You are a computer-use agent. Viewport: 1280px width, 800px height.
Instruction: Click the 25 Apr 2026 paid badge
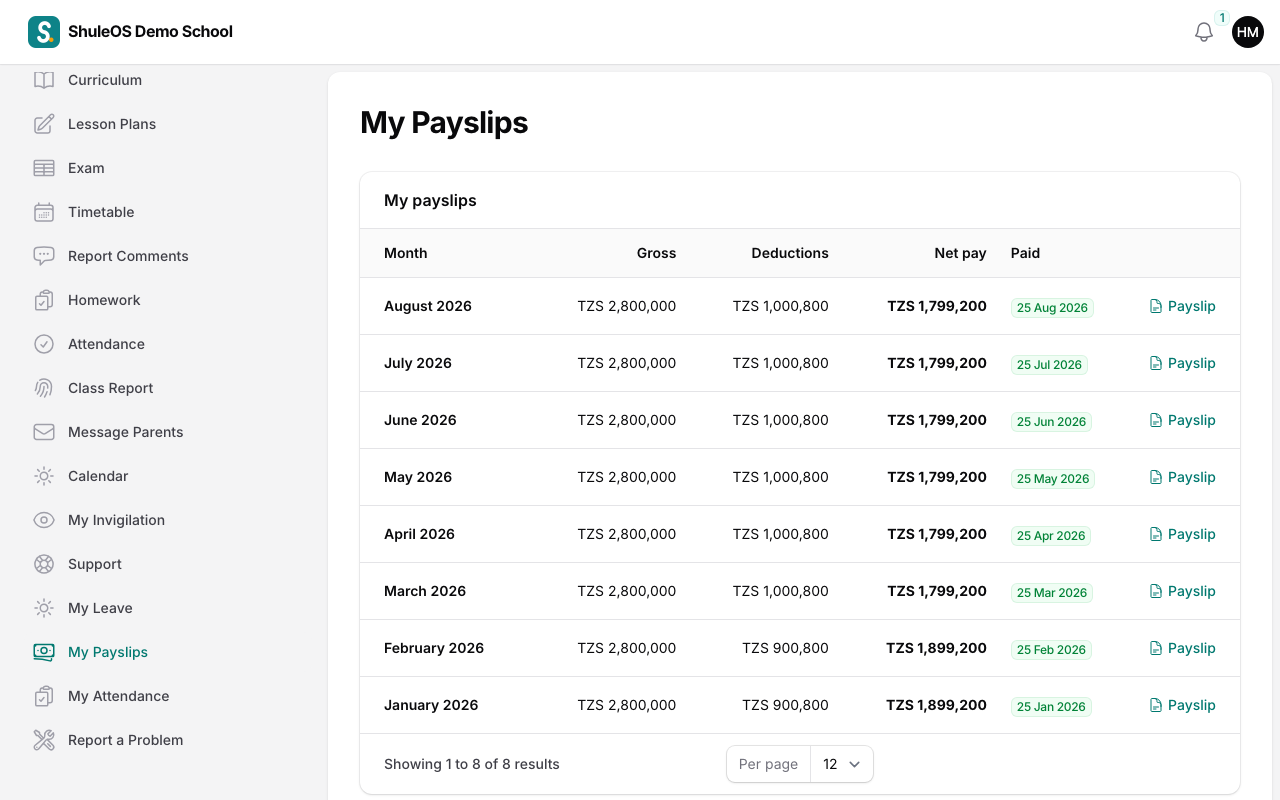(1051, 536)
